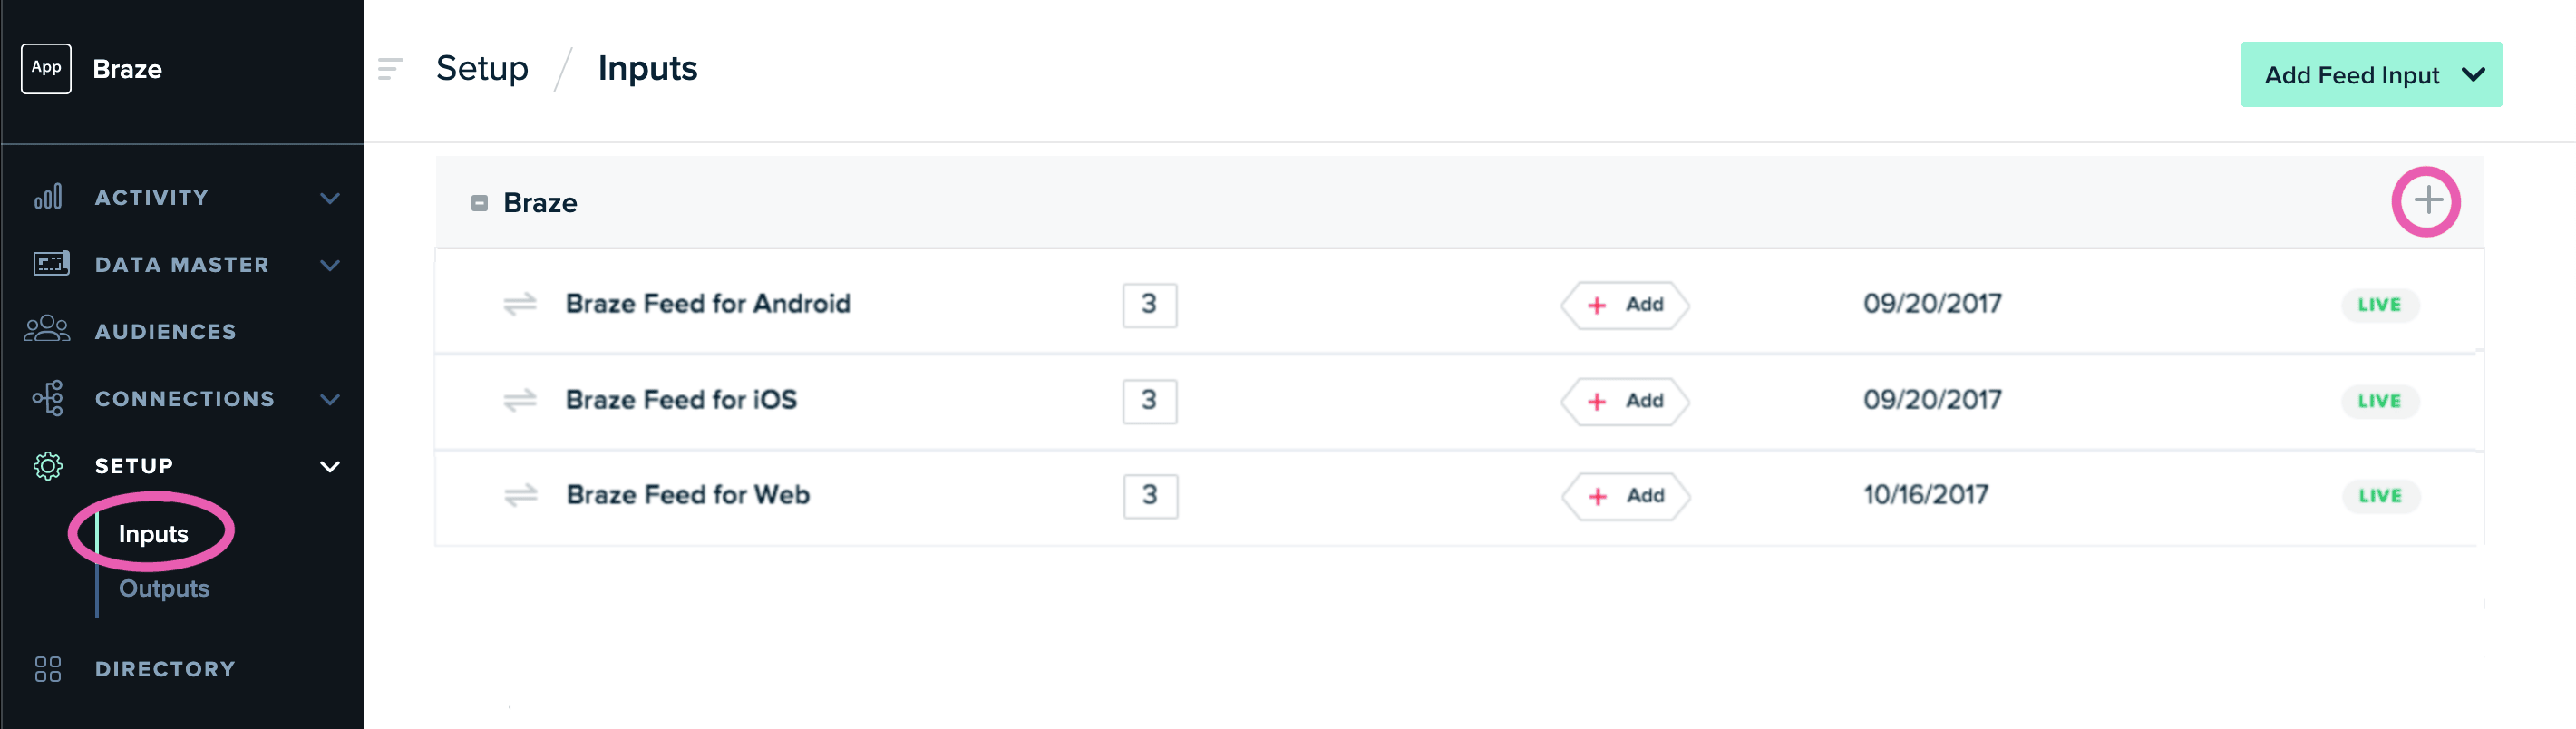Expand the Activity menu chevron
Viewport: 2576px width, 729px height.
pyautogui.click(x=330, y=198)
